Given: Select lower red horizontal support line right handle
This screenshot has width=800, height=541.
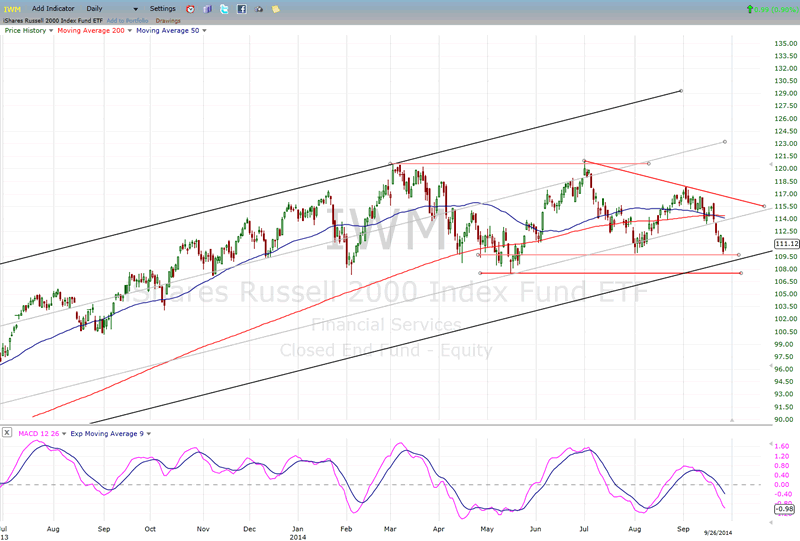Looking at the screenshot, I should tap(741, 273).
